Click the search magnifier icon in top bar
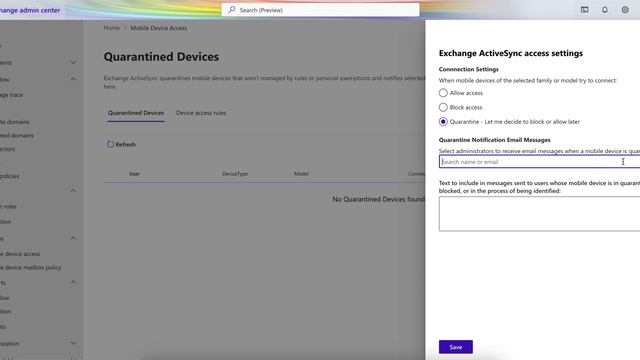The height and width of the screenshot is (360, 640). 231,9
